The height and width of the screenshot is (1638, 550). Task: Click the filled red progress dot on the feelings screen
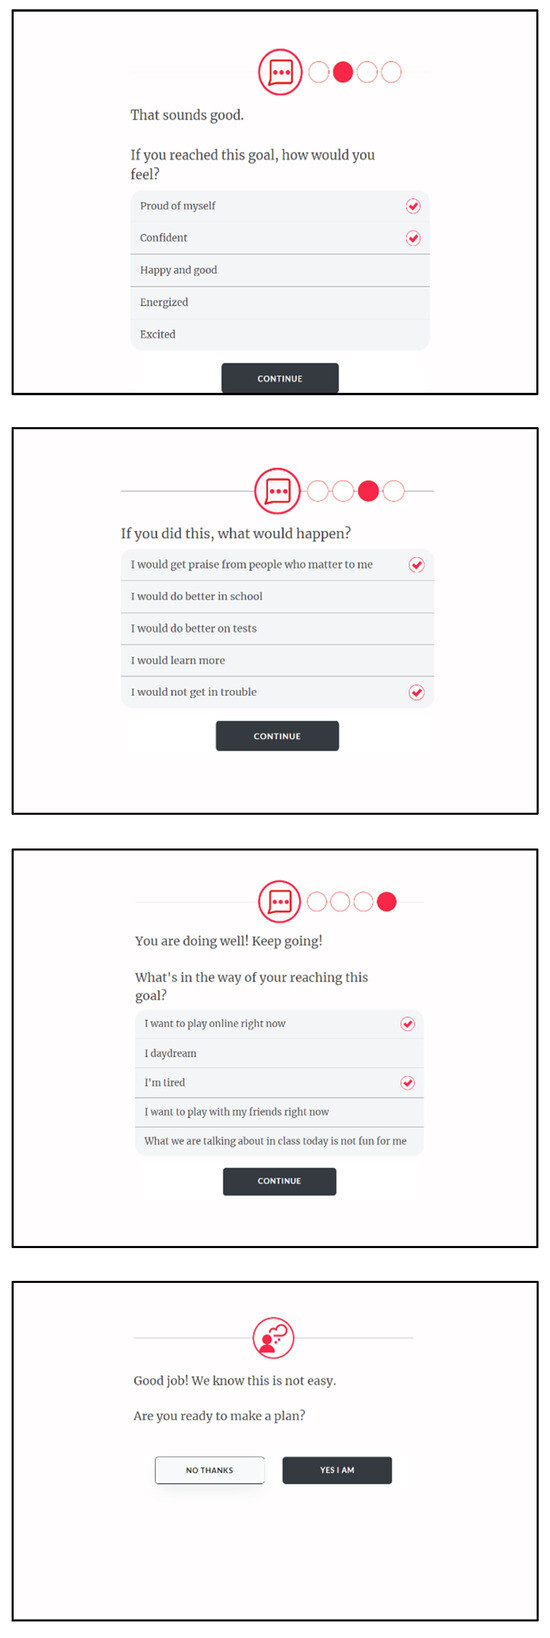pyautogui.click(x=343, y=72)
